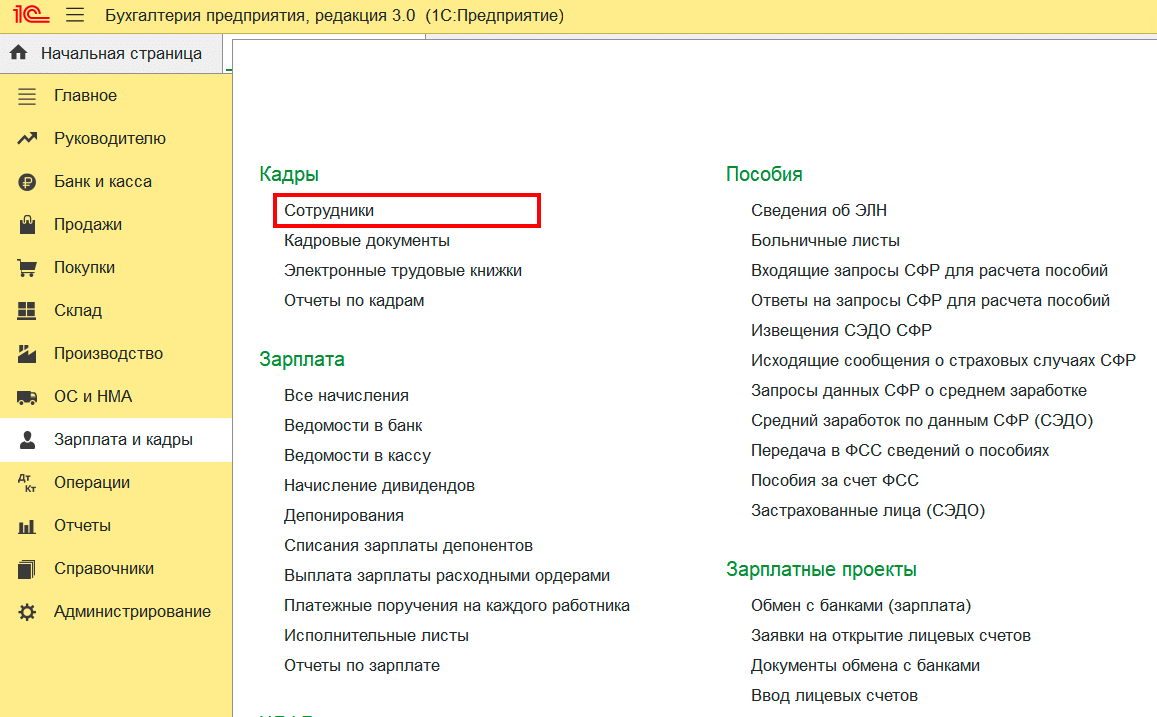Image resolution: width=1157 pixels, height=717 pixels.
Task: Click the Покупки cart icon
Action: tap(28, 268)
